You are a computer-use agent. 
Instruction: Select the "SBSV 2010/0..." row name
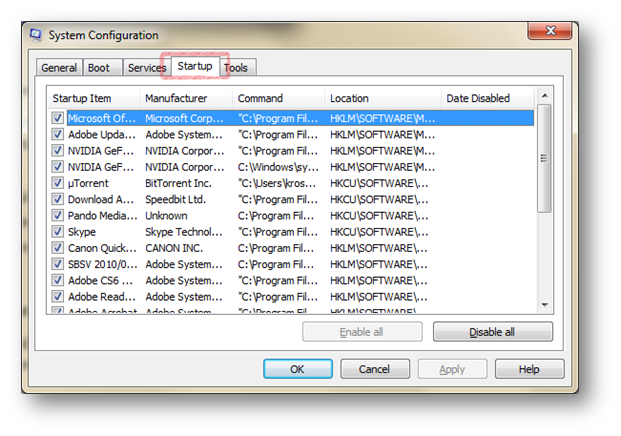103,265
